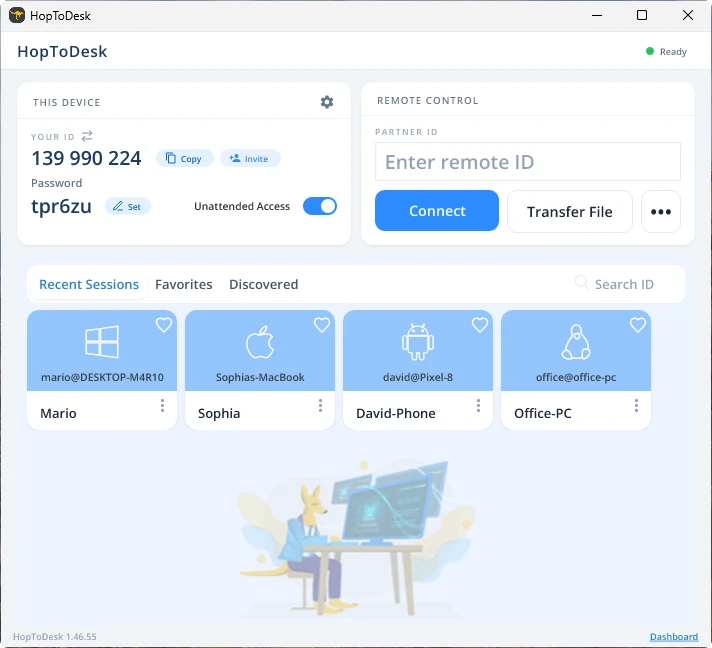Click the Ready status indicator
The height and width of the screenshot is (648, 712).
(x=666, y=51)
